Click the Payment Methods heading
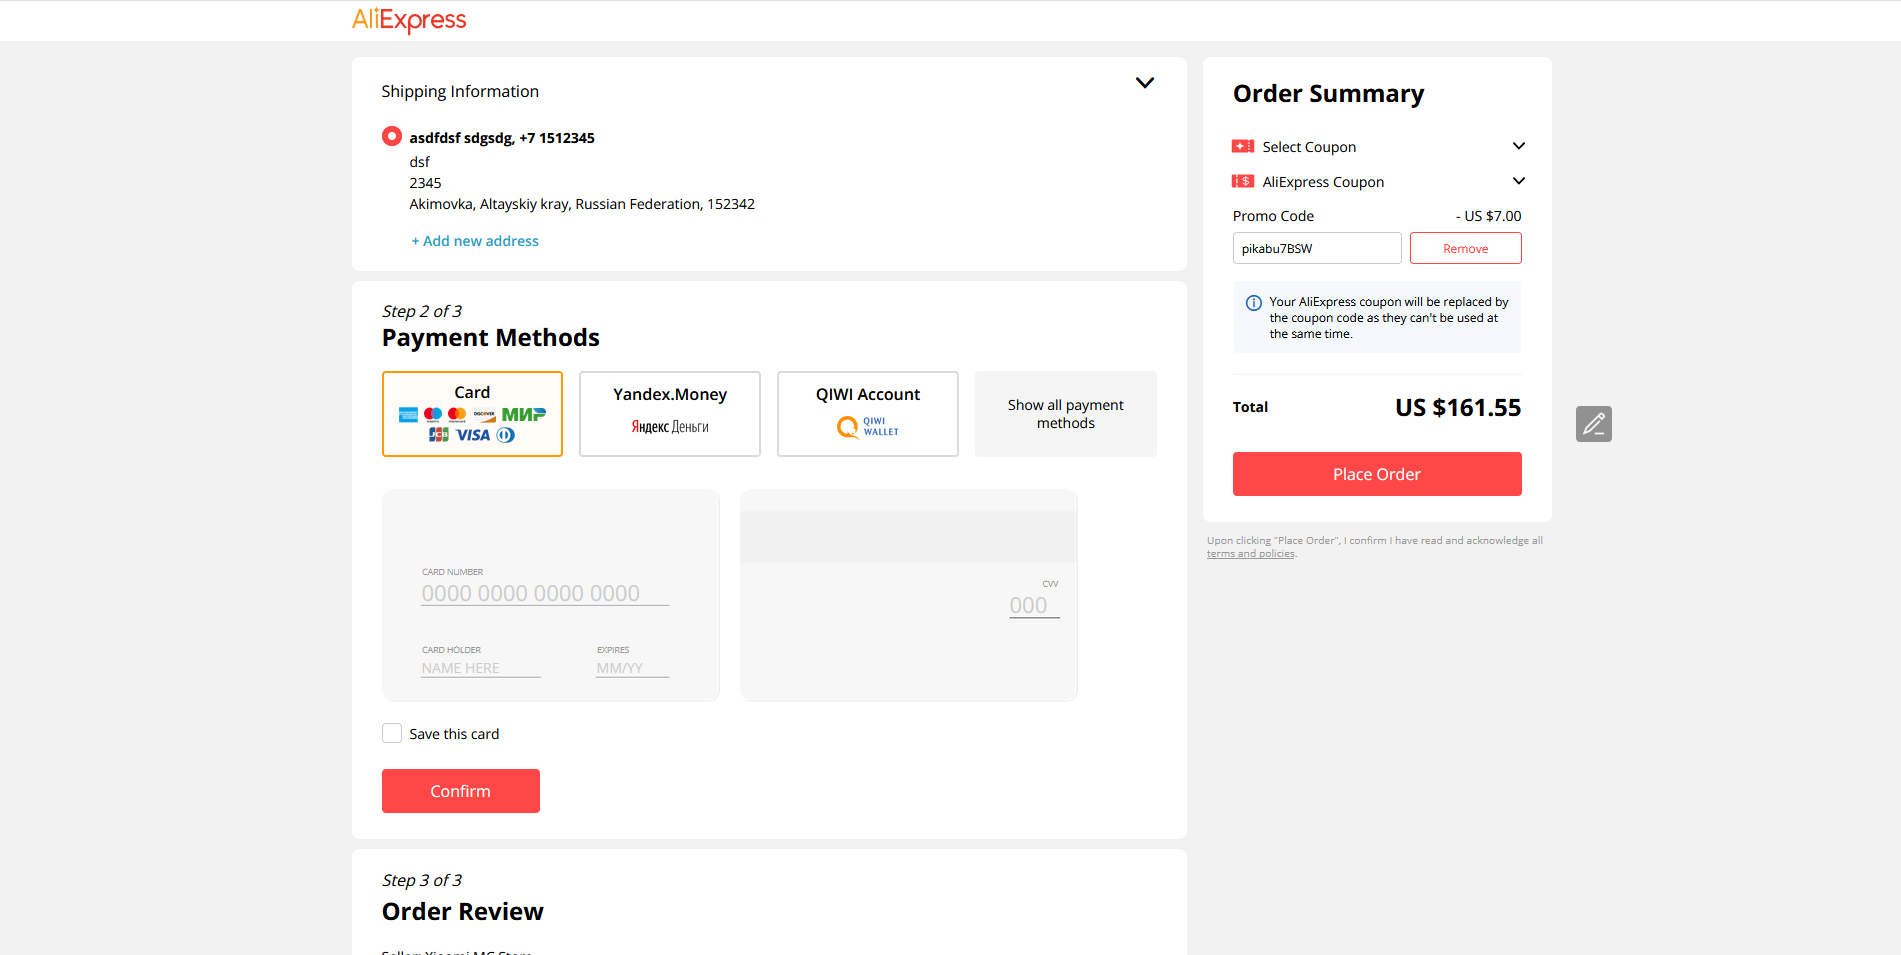Screen dimensions: 1901x955 pyautogui.click(x=491, y=338)
